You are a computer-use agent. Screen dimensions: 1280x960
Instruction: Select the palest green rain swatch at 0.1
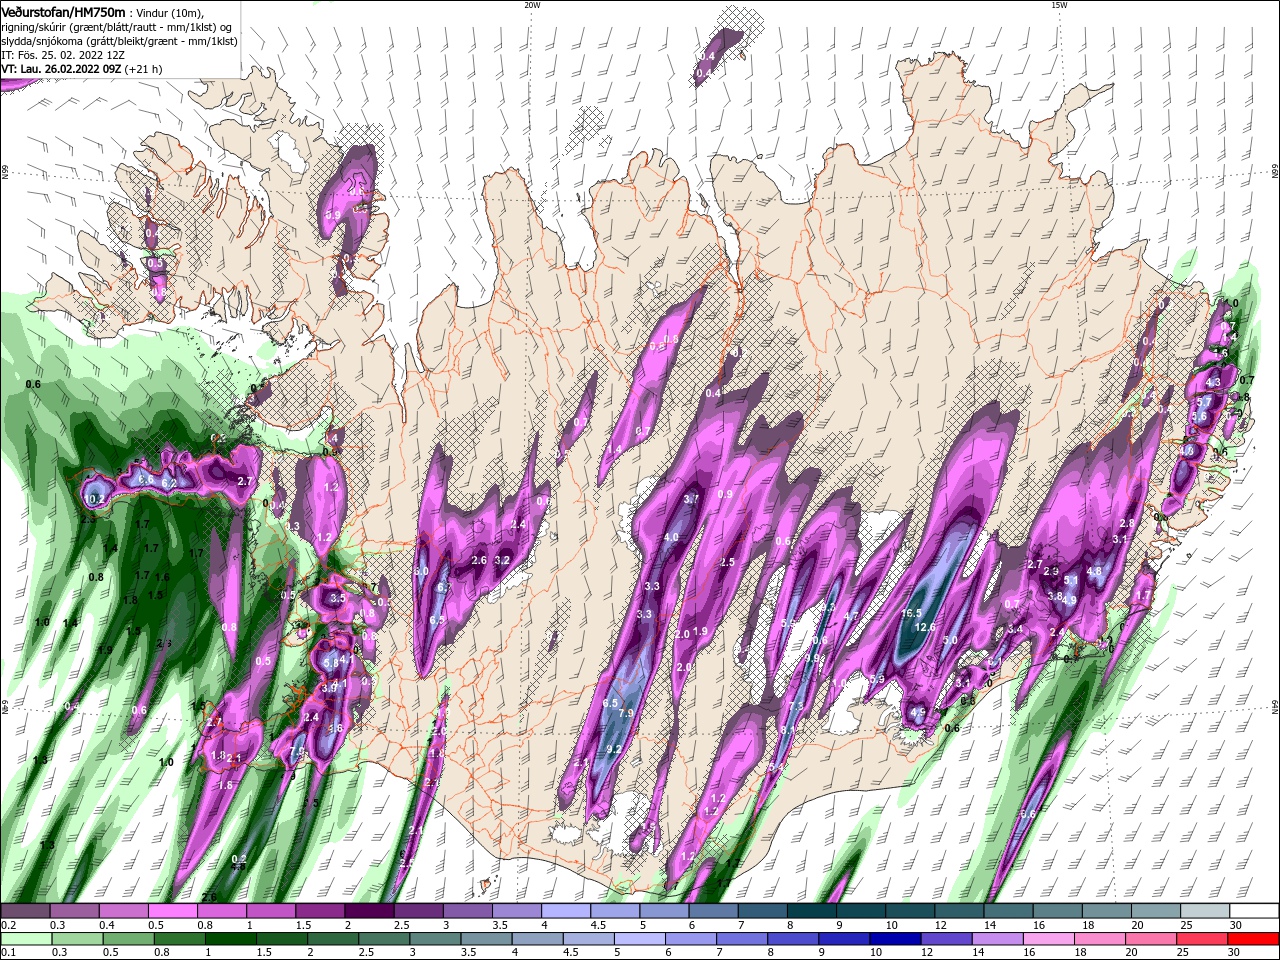(25, 939)
